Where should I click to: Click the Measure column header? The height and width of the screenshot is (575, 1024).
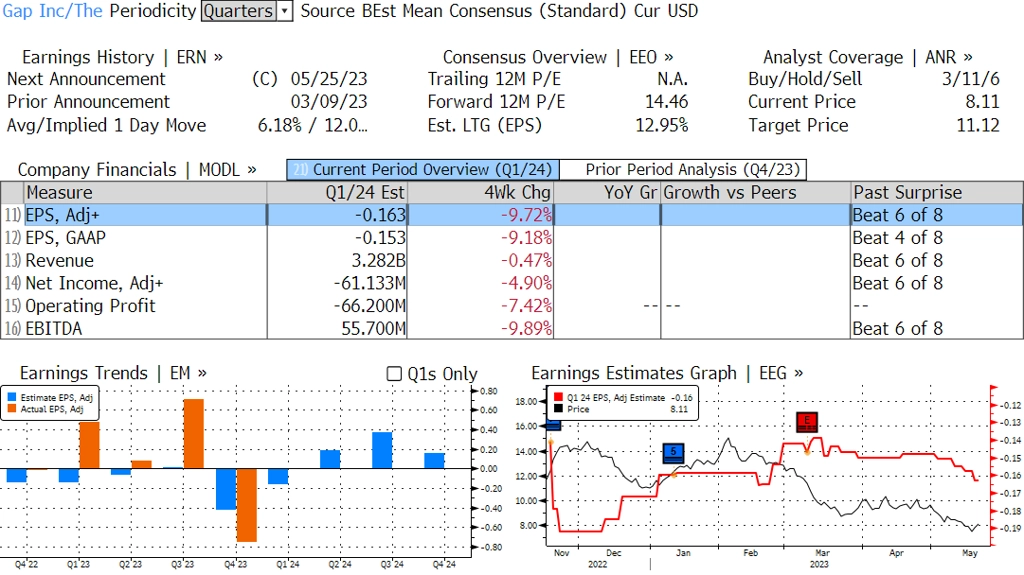click(x=145, y=193)
